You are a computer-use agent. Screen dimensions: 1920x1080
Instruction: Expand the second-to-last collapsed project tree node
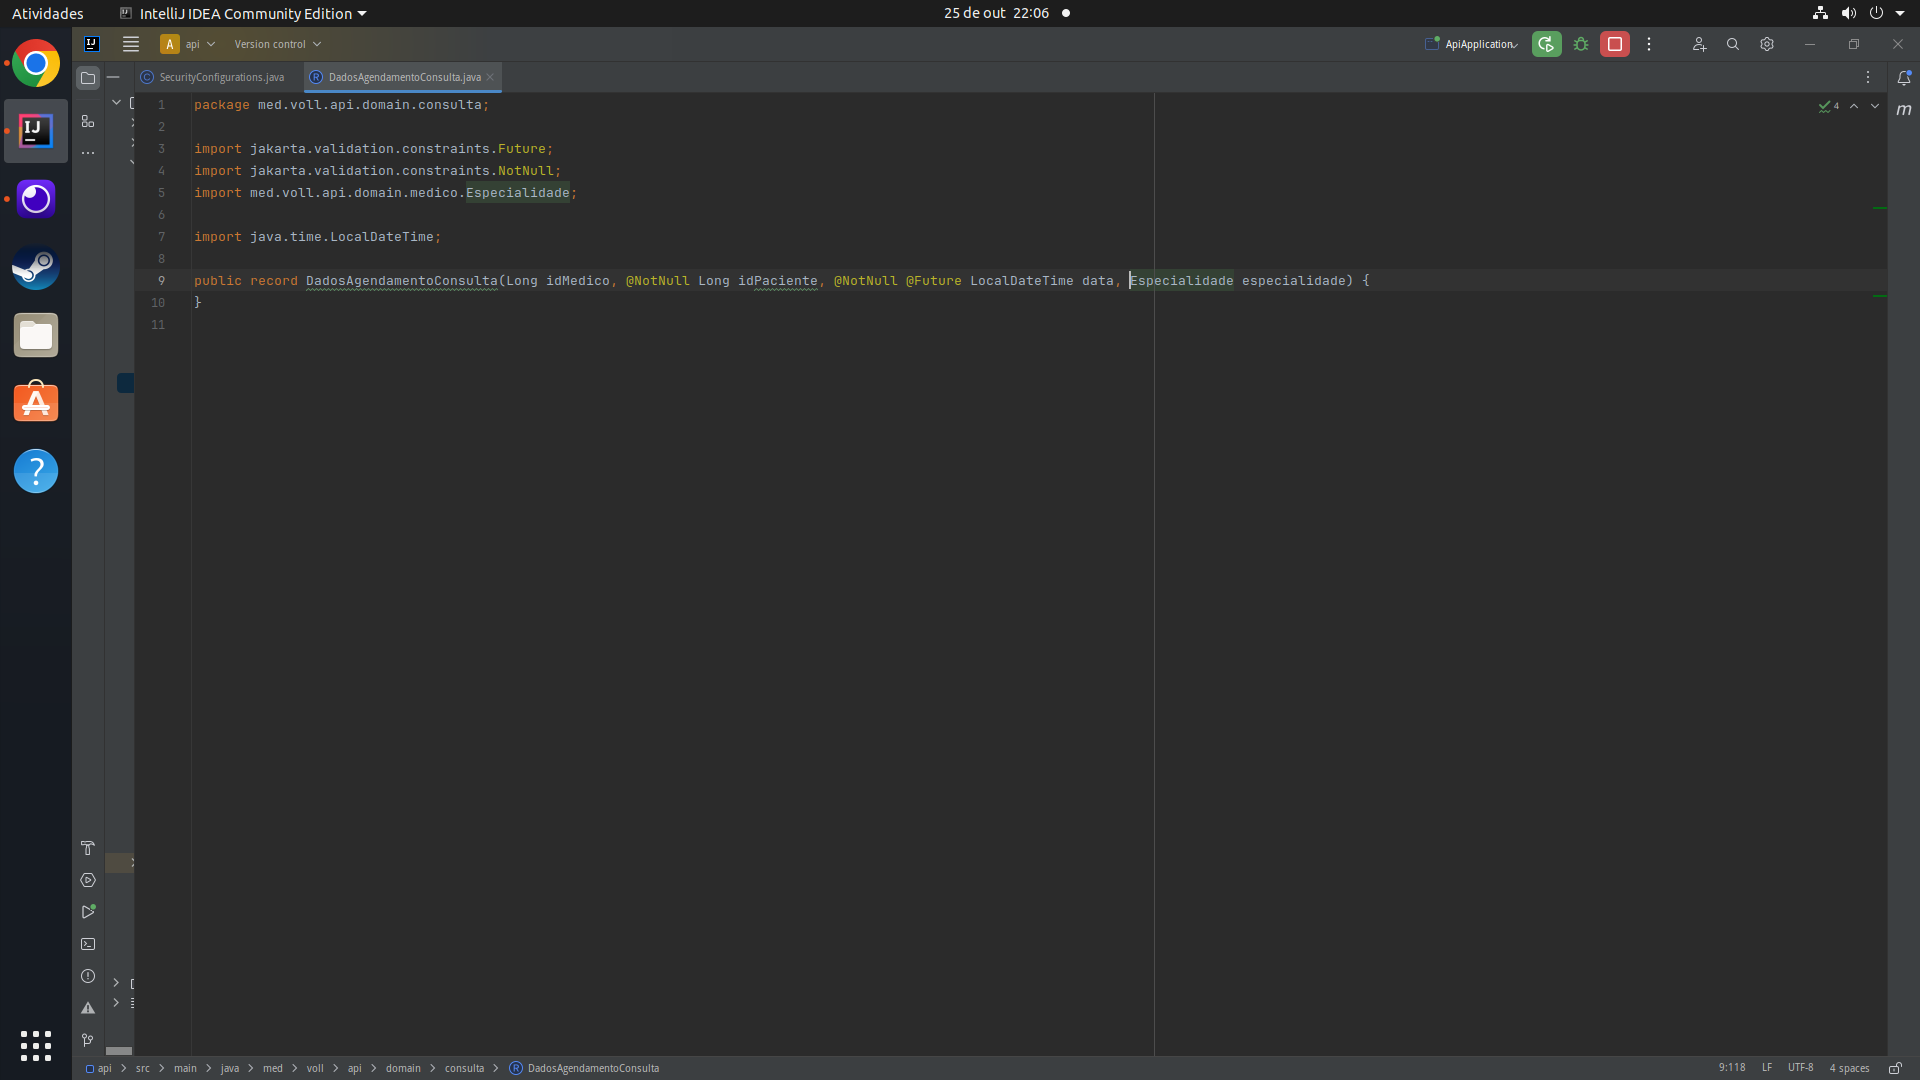click(x=116, y=983)
